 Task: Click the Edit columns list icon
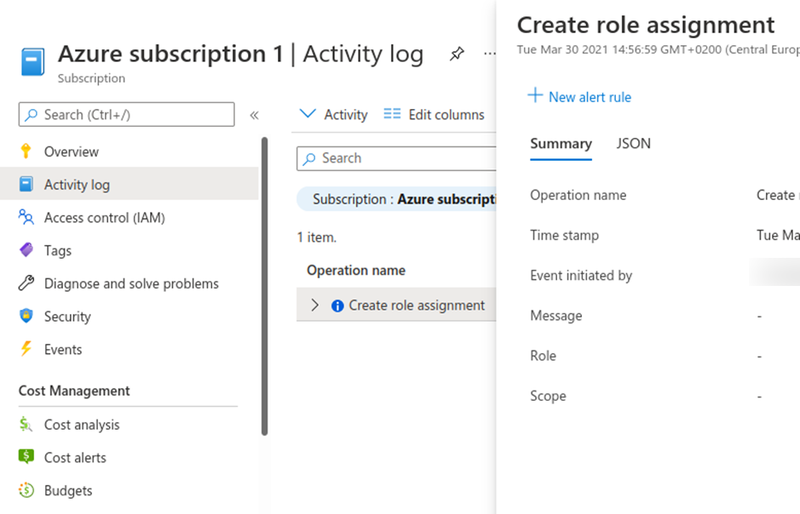(392, 114)
